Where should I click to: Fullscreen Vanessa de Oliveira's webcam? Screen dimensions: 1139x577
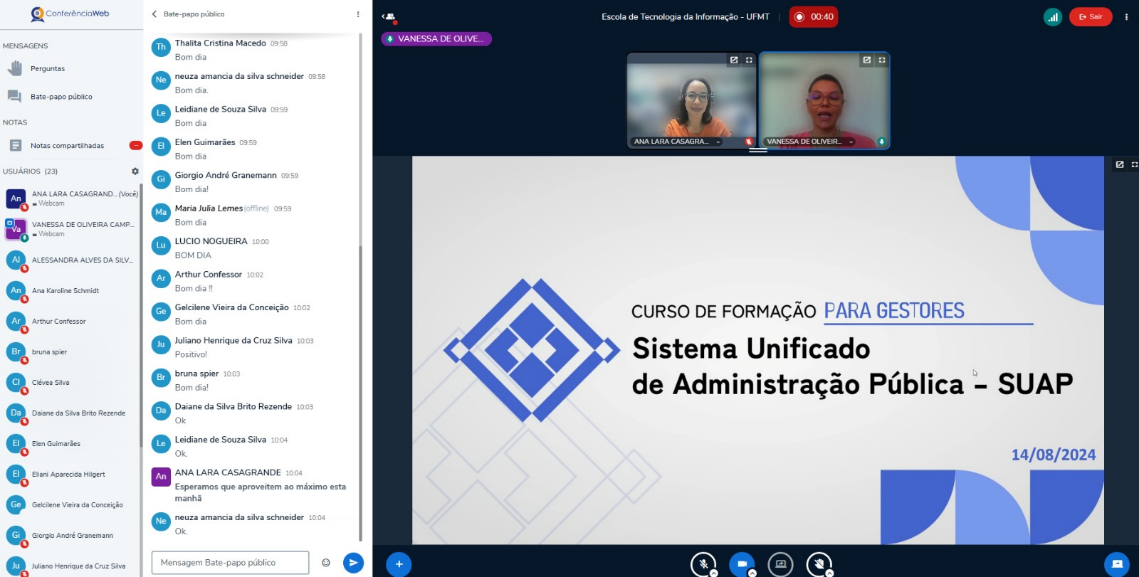click(x=882, y=60)
